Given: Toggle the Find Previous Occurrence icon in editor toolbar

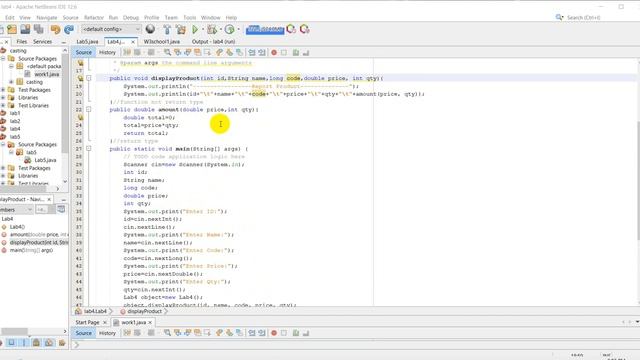Looking at the screenshot, I should click(x=178, y=52).
